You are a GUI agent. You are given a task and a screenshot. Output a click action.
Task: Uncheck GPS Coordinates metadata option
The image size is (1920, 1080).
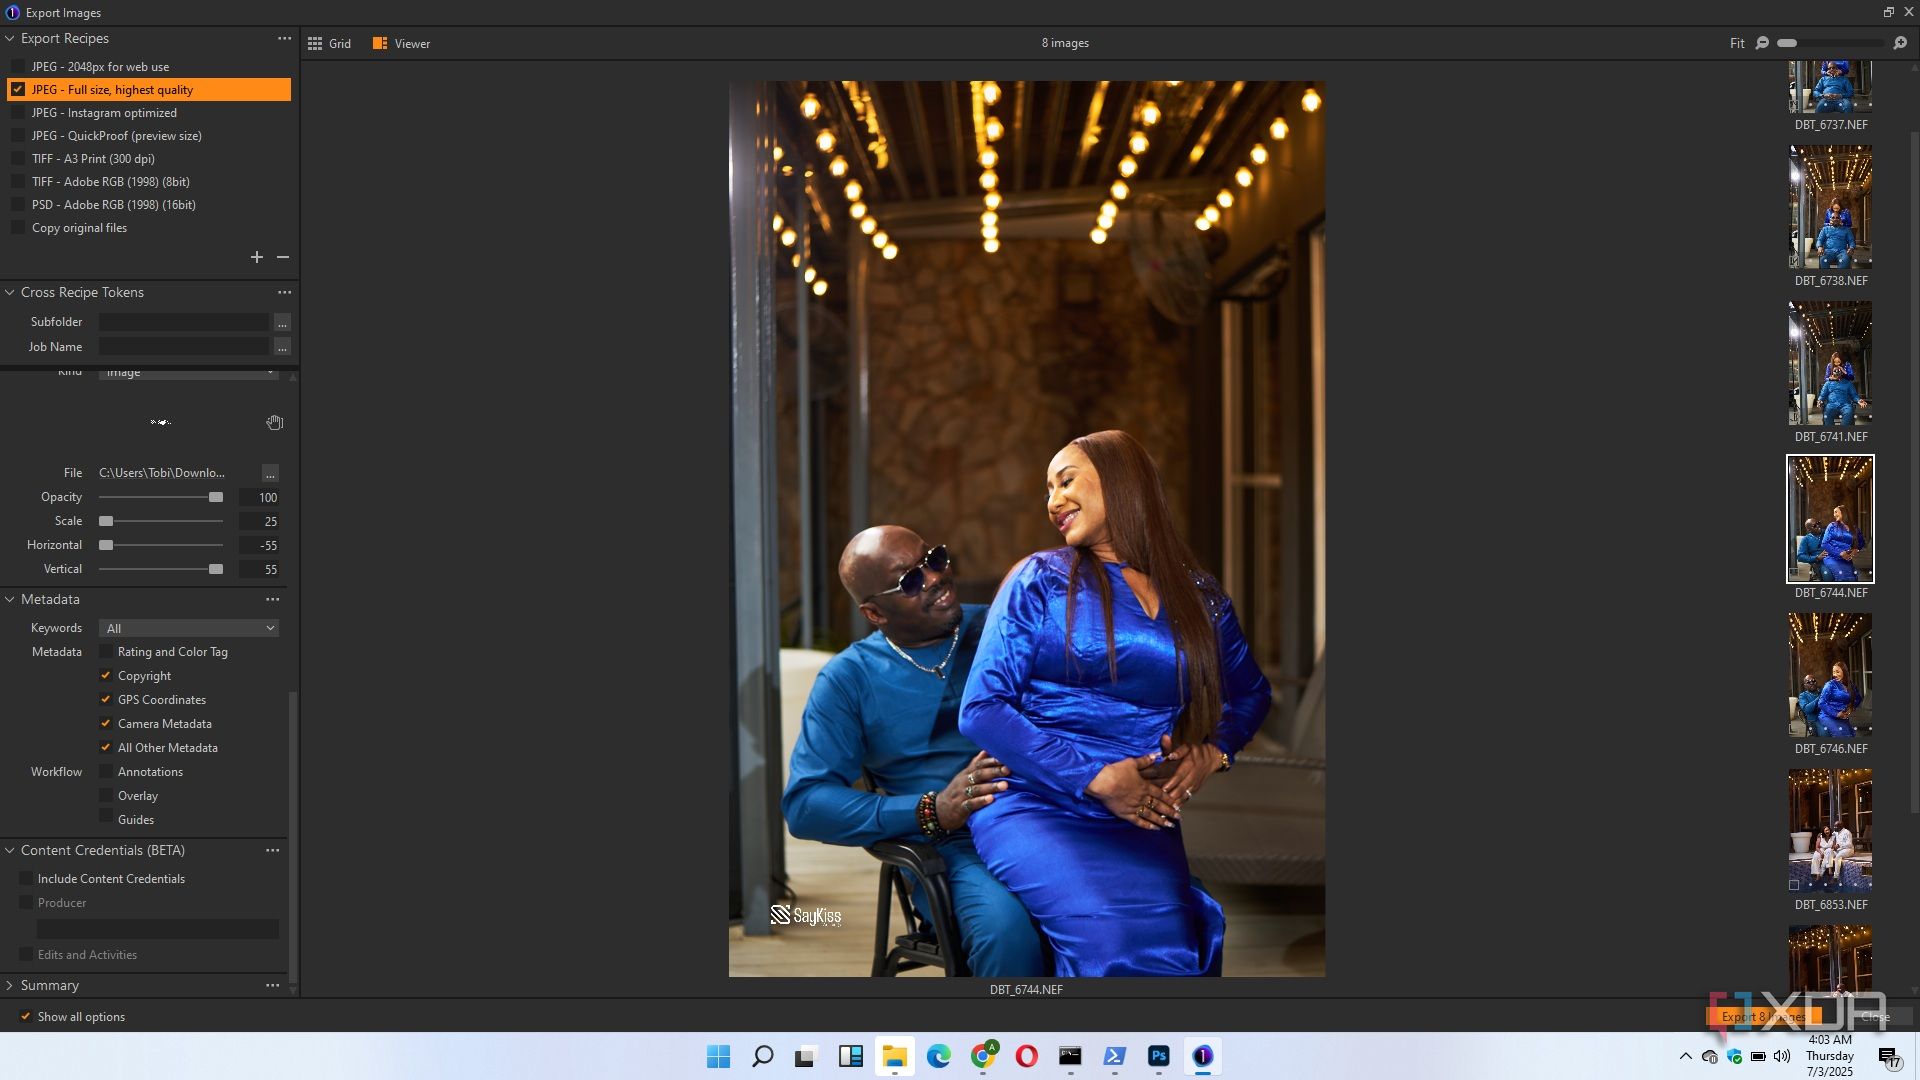pos(106,700)
